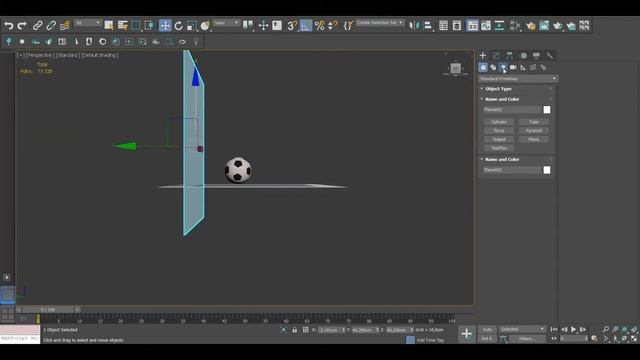Select the Helpers create category
This screenshot has width=640, height=360.
(523, 68)
